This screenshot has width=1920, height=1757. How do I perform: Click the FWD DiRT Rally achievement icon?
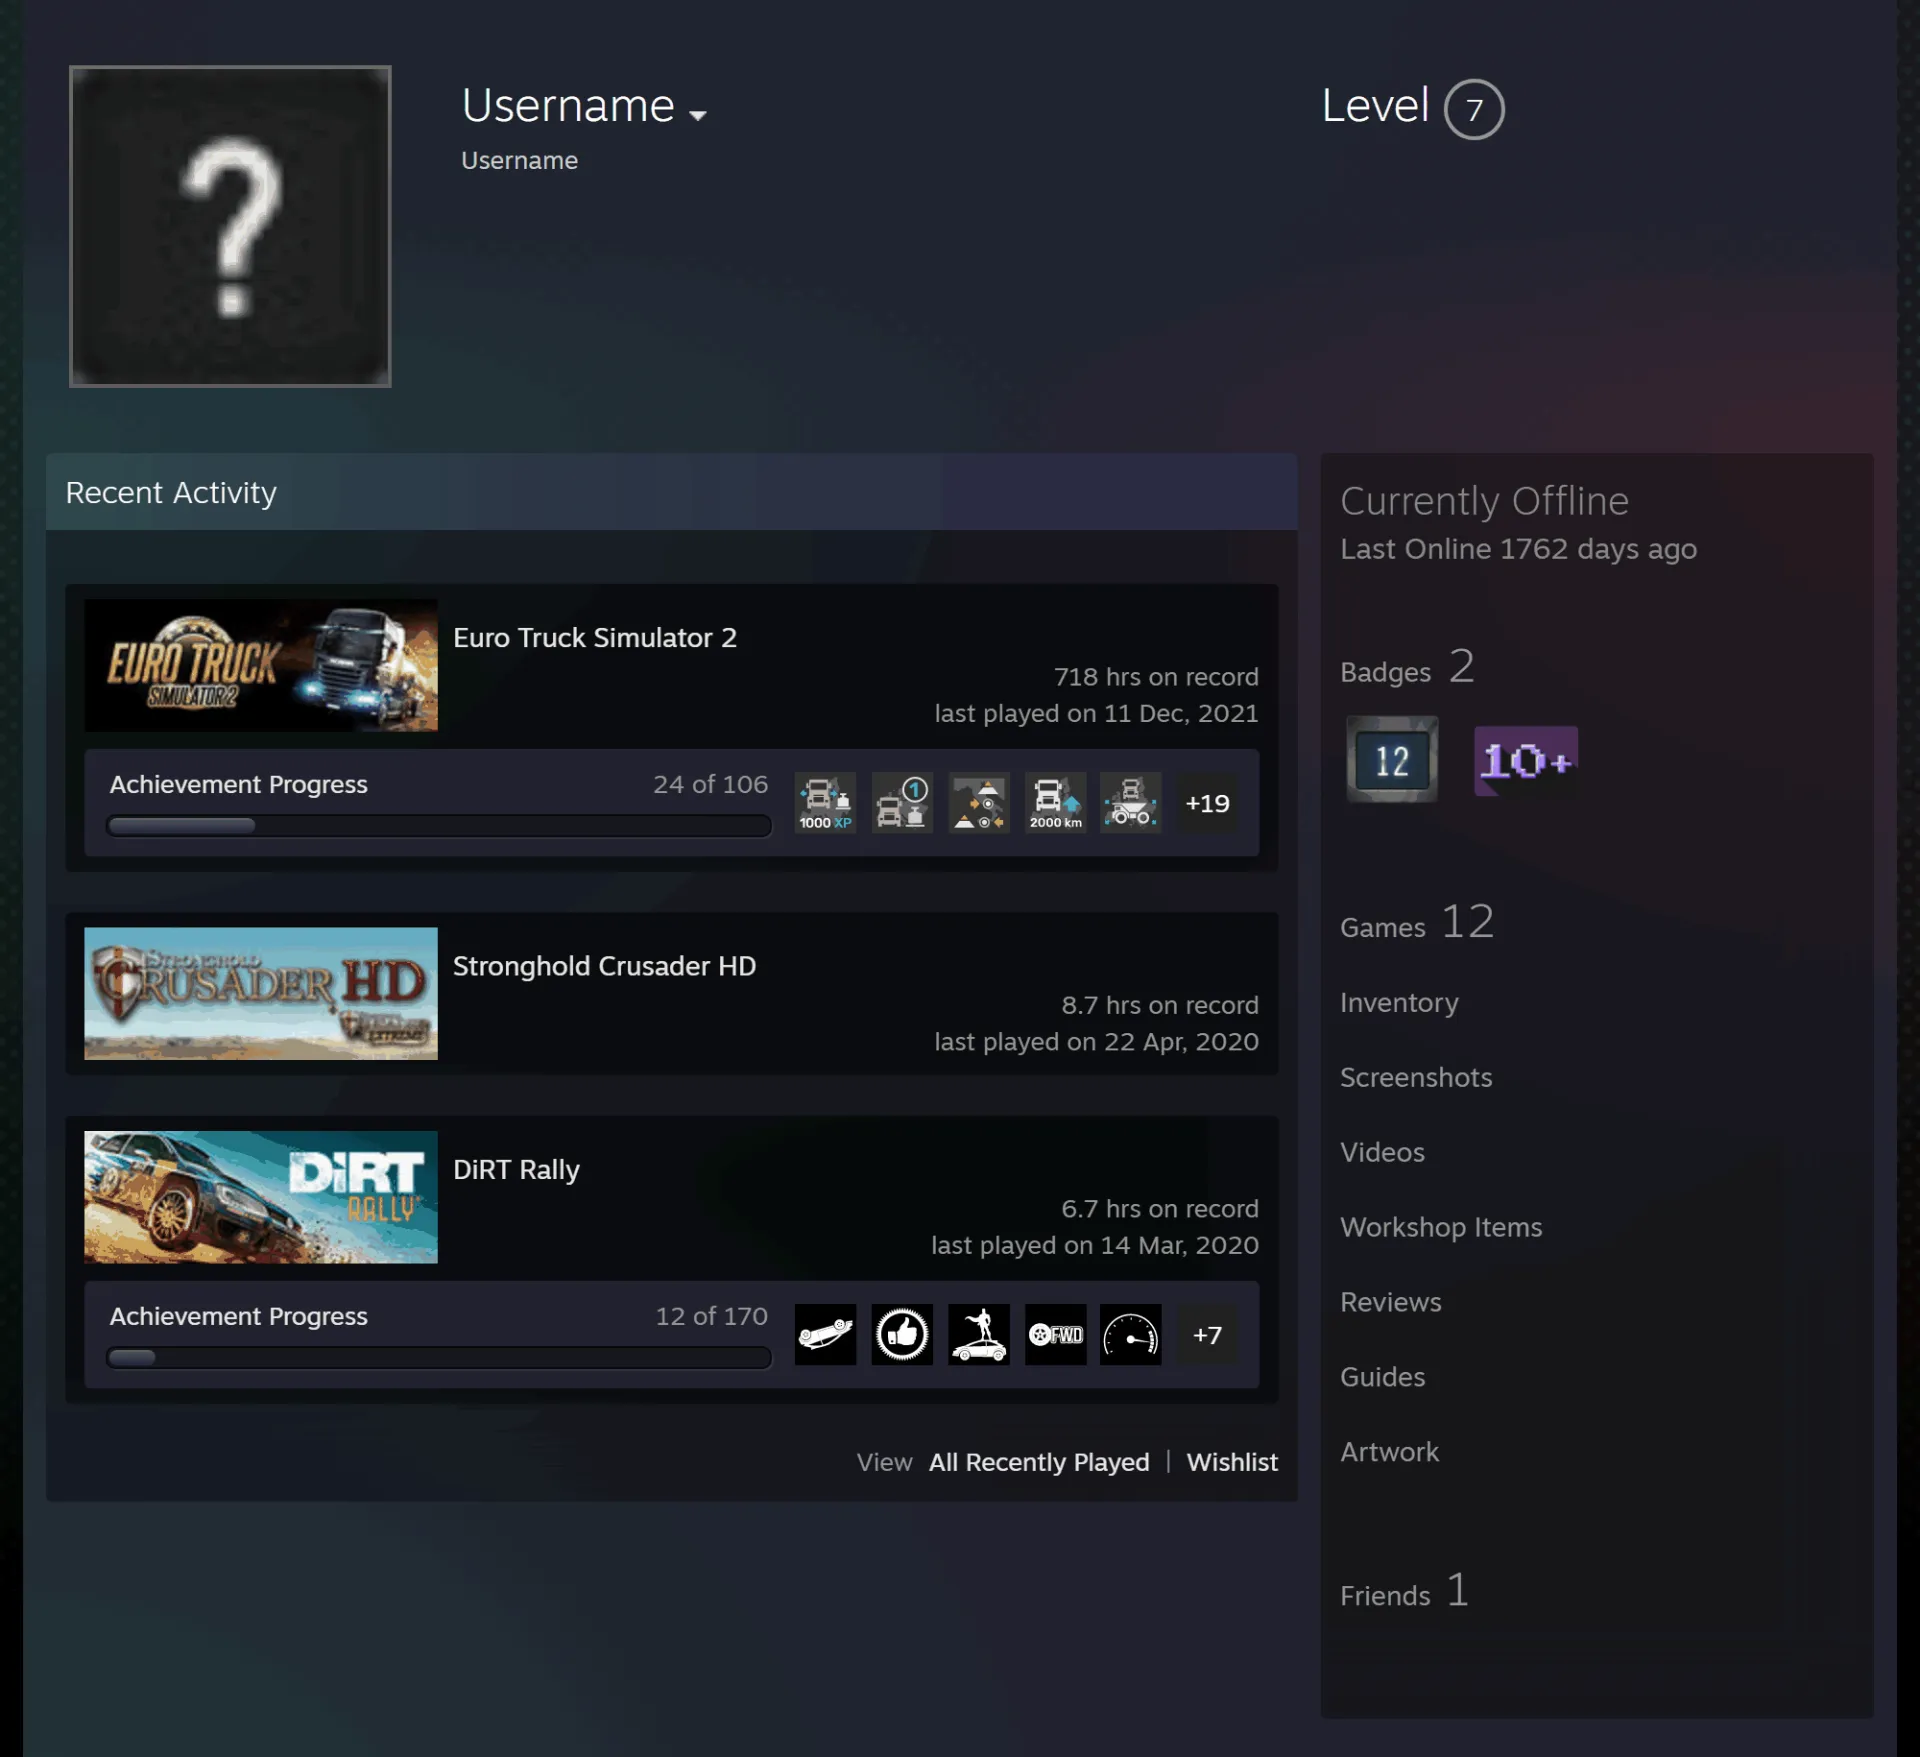tap(1055, 1334)
